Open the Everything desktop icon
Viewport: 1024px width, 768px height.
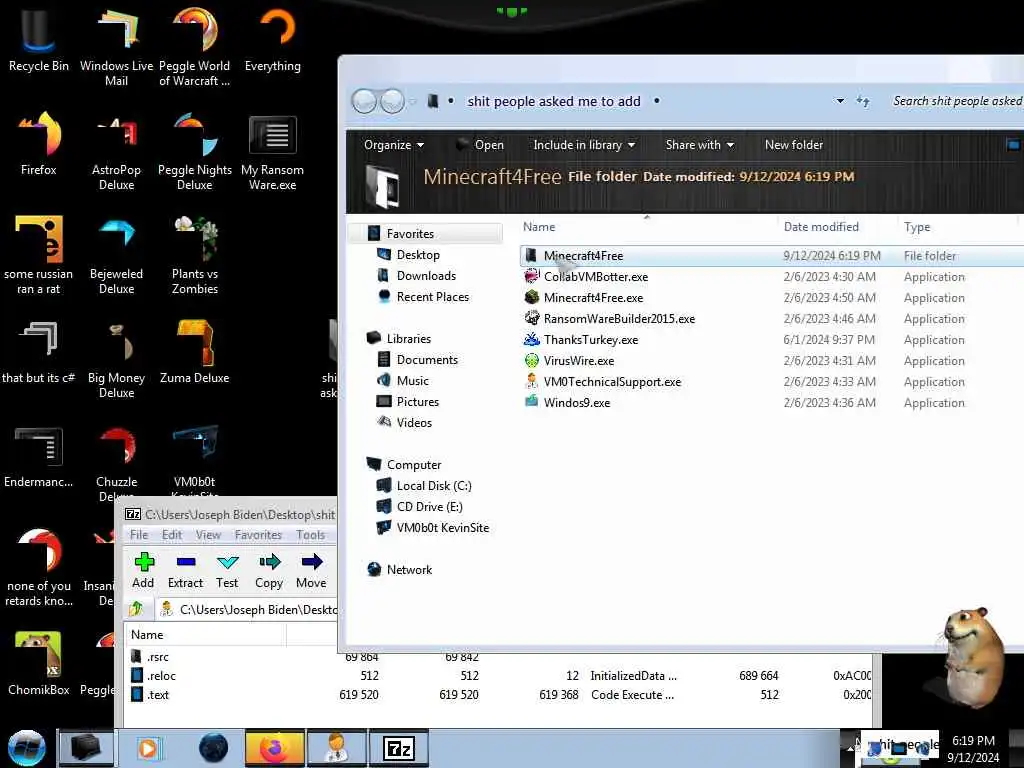coord(273,39)
